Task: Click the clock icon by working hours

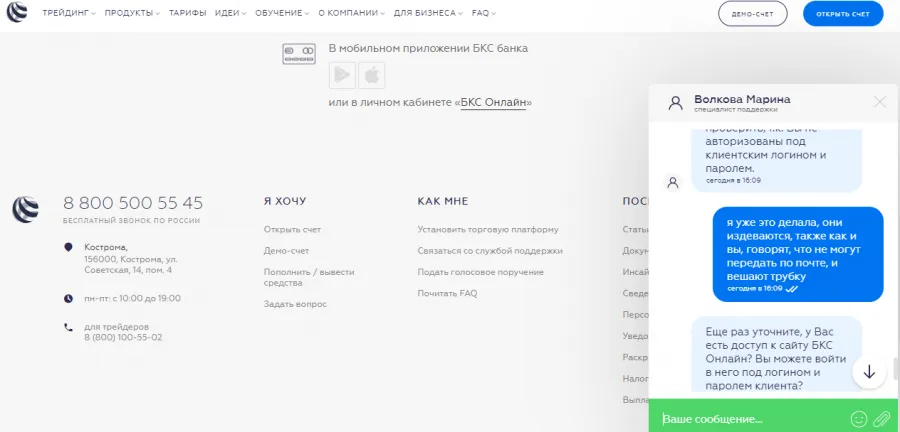Action: point(68,298)
